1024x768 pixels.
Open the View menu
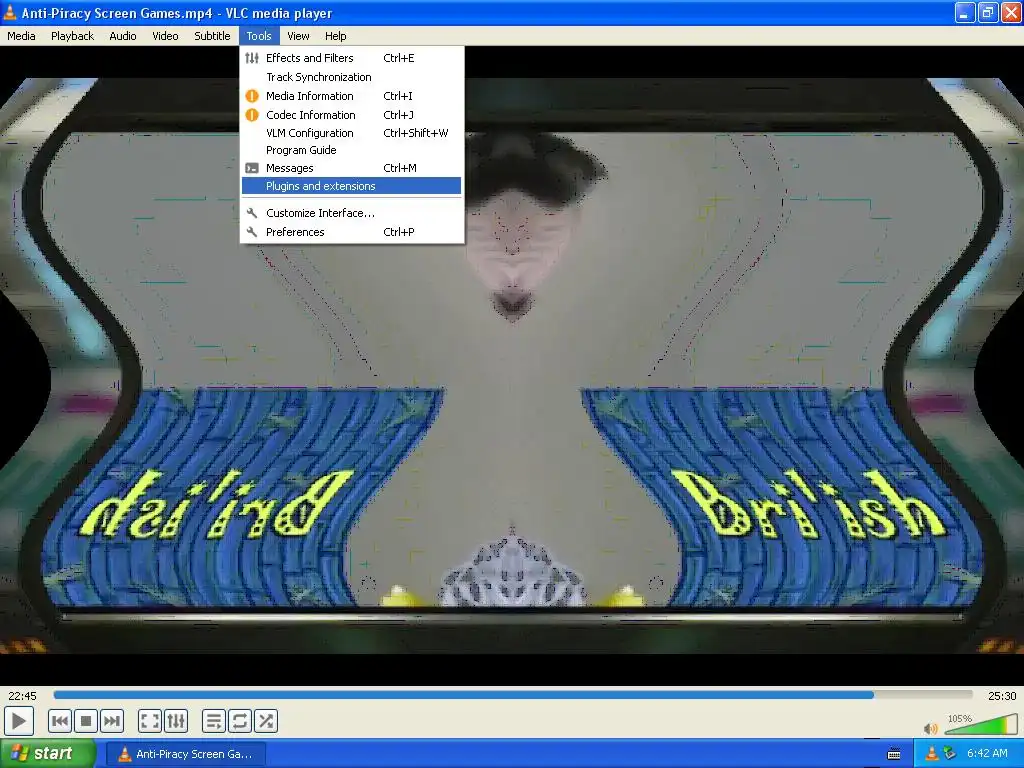tap(298, 36)
